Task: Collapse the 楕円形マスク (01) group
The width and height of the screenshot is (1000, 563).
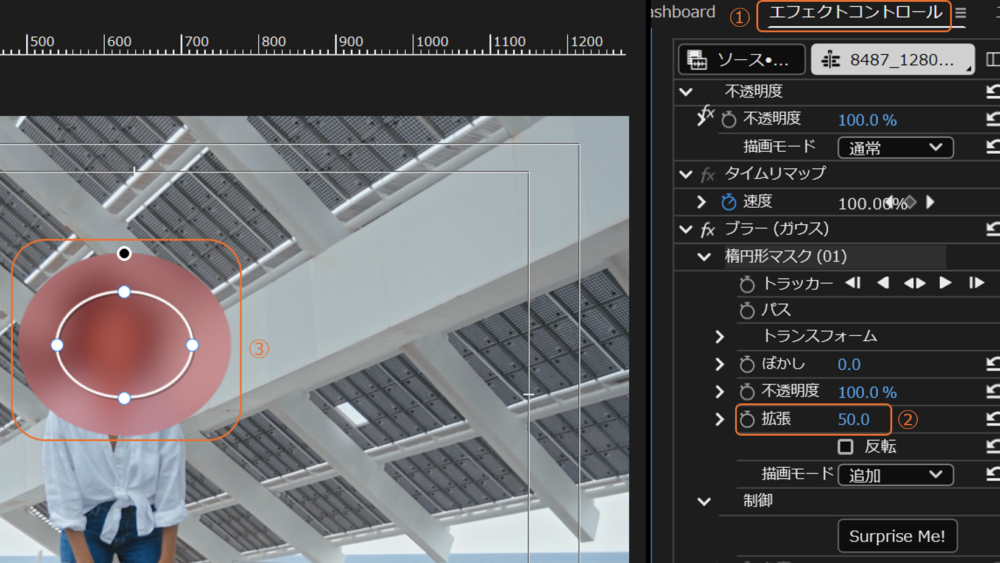Action: click(x=704, y=257)
